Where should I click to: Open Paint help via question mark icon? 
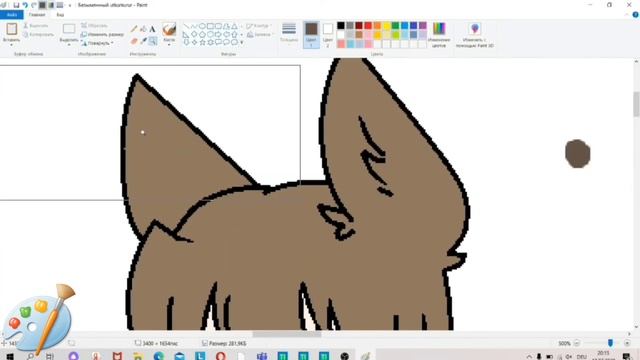[x=635, y=15]
